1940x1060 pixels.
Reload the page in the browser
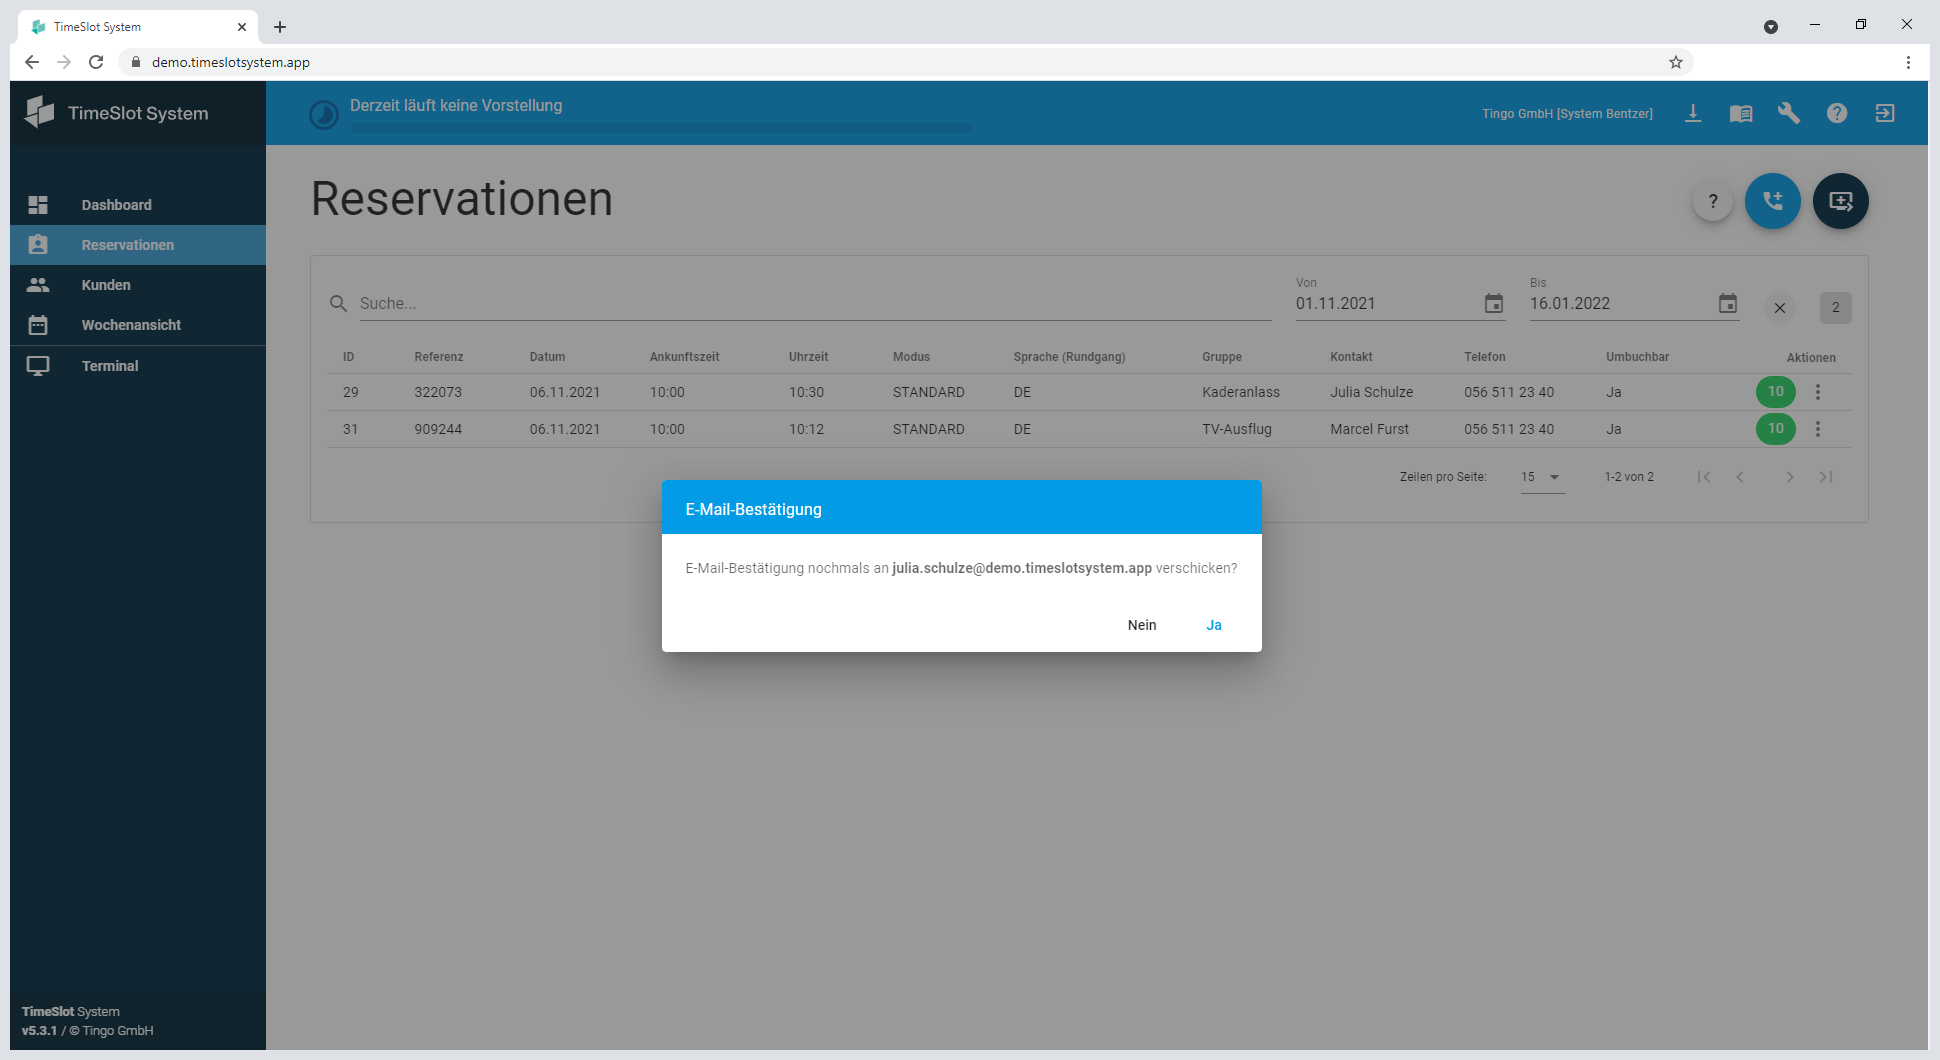coord(96,62)
